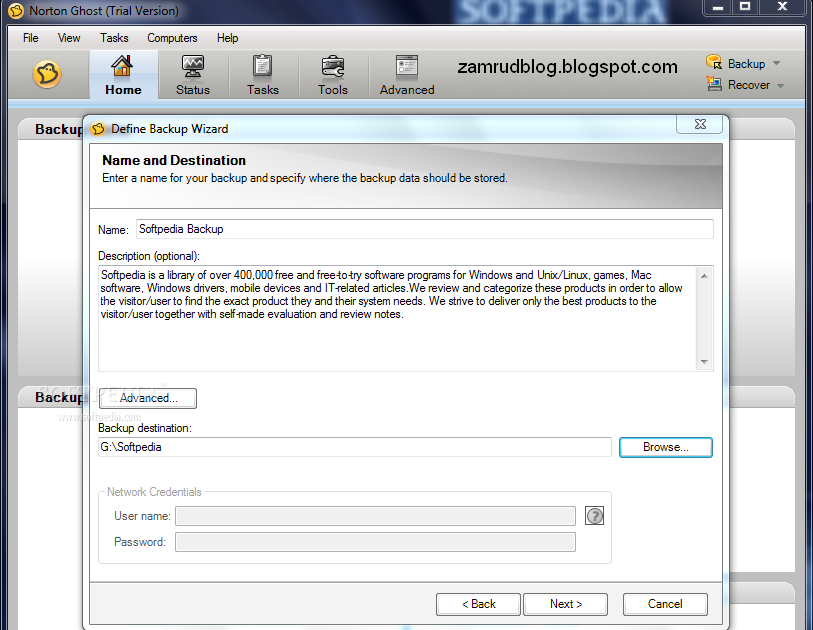Cancel the backup wizard

tap(665, 604)
